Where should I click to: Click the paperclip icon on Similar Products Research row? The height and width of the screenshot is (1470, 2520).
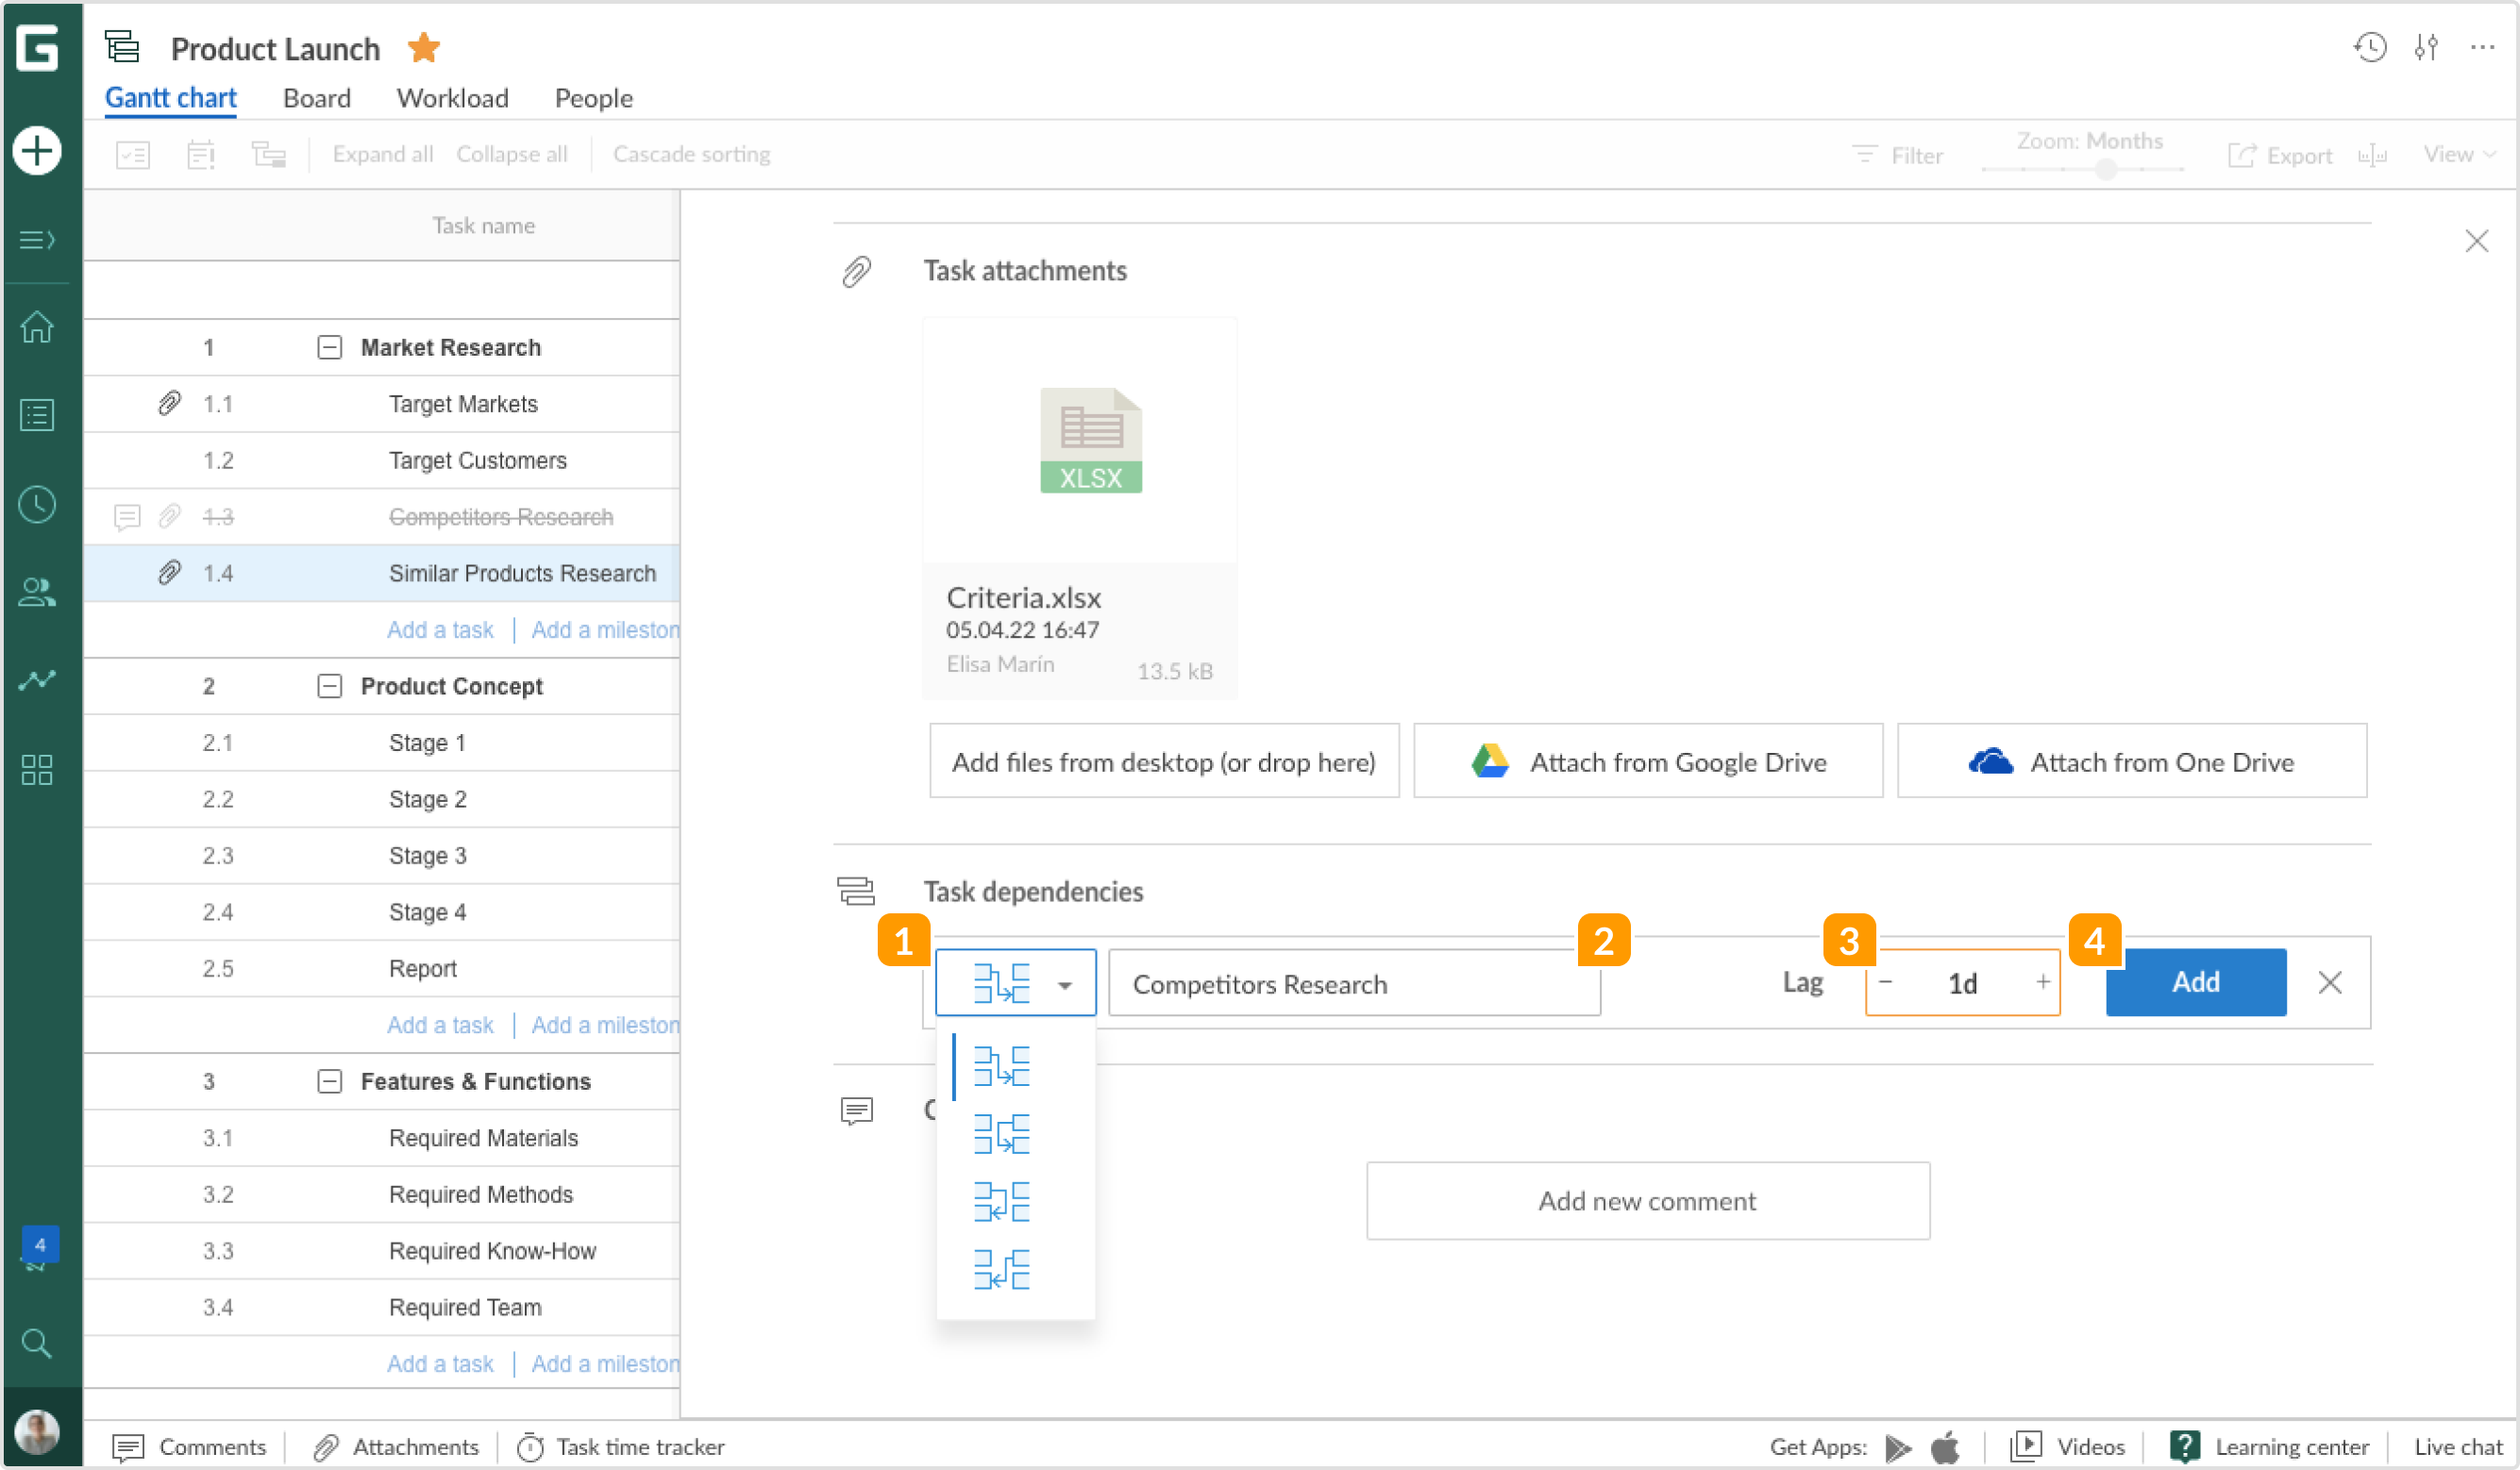tap(168, 572)
